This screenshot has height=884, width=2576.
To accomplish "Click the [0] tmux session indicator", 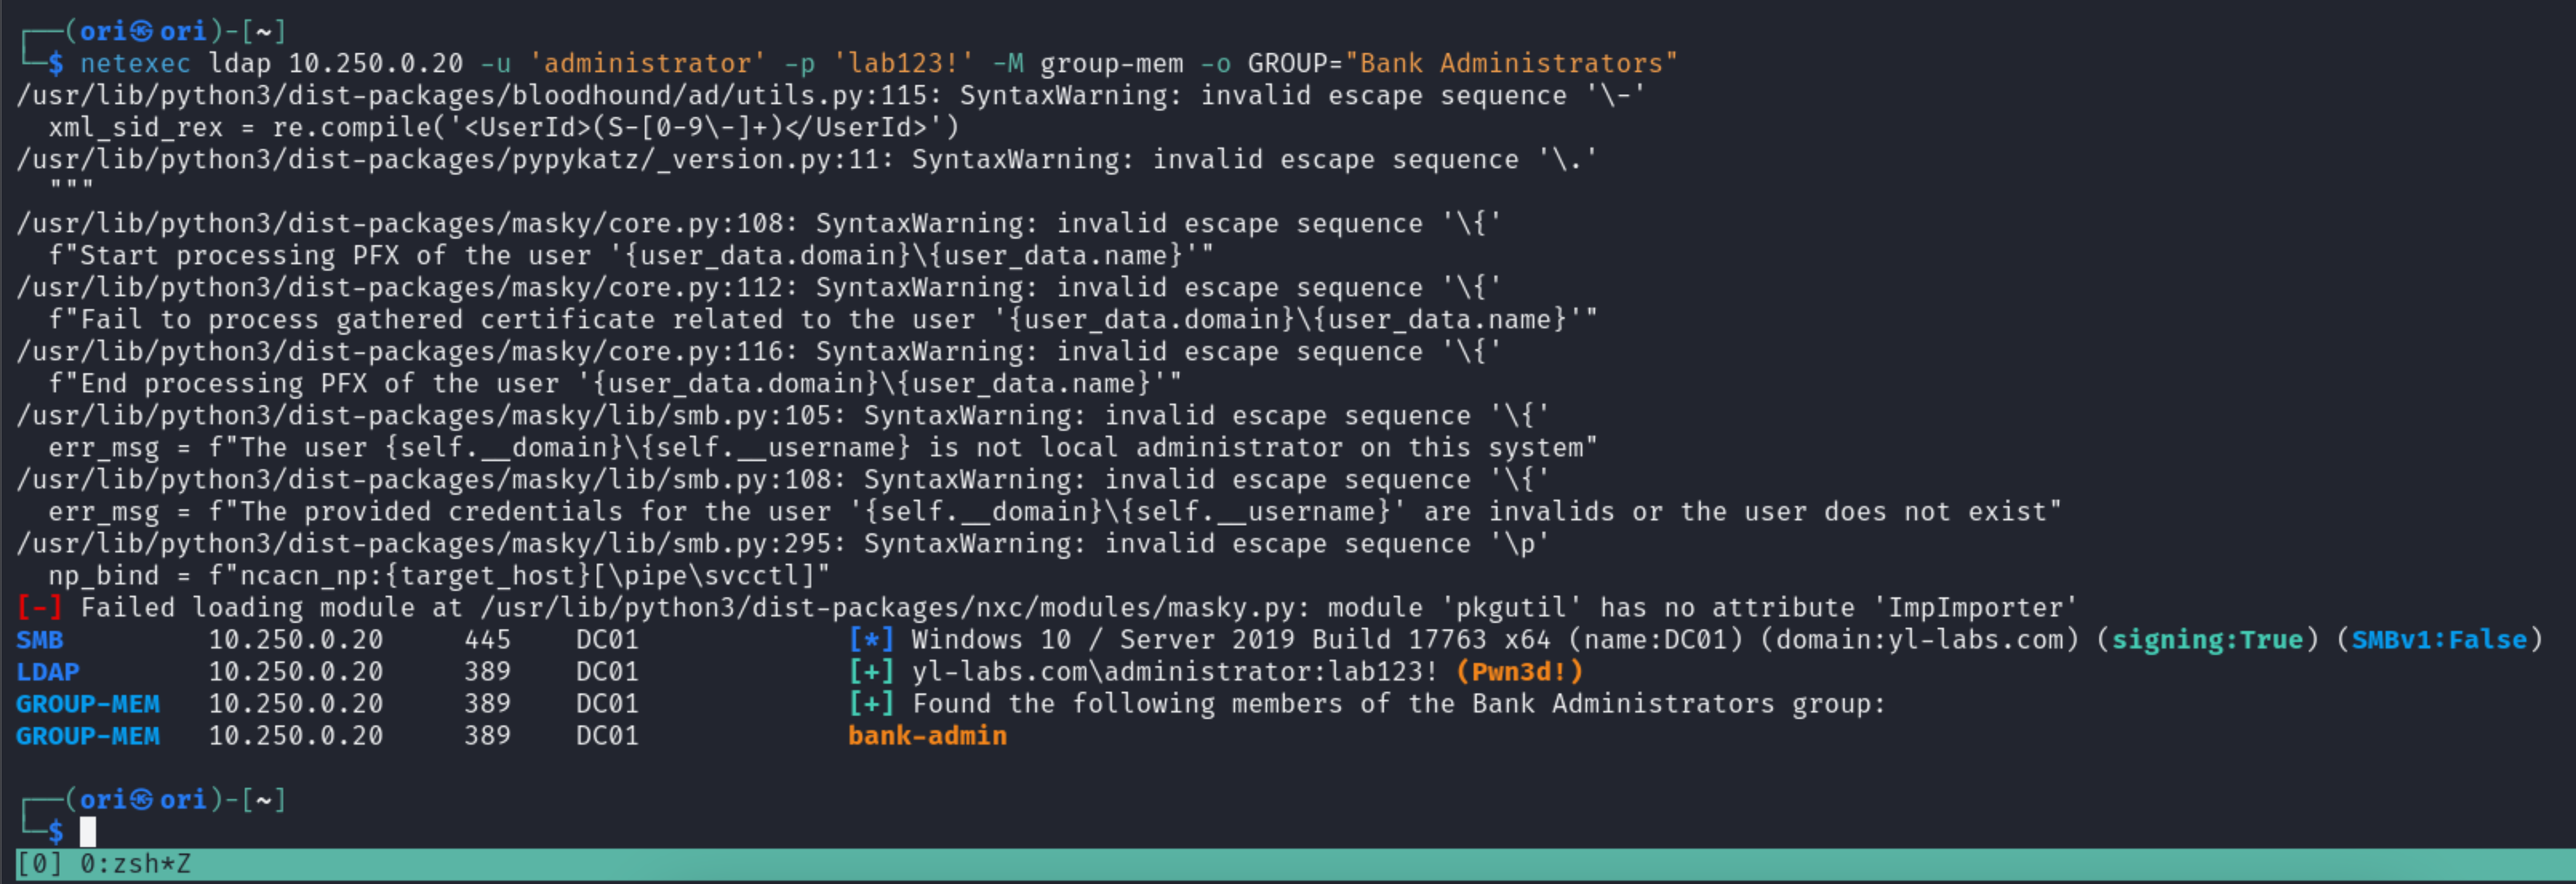I will tap(40, 864).
